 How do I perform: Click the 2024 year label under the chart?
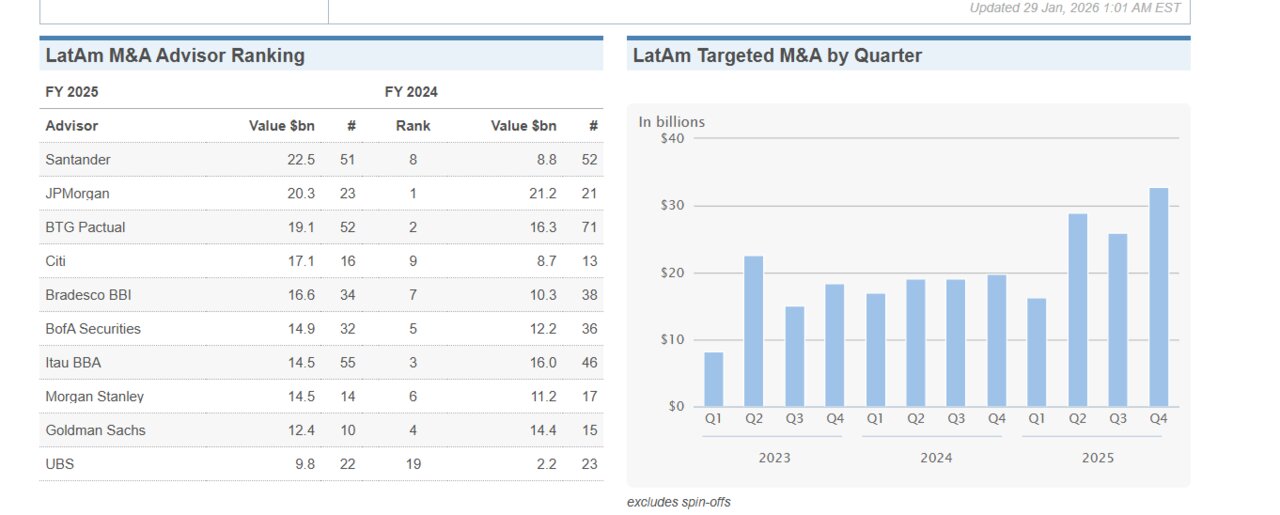(936, 458)
